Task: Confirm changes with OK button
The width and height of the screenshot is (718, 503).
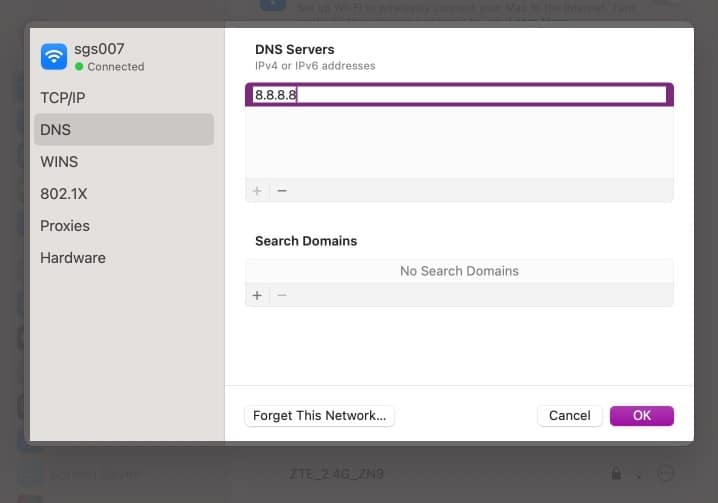Action: point(642,416)
